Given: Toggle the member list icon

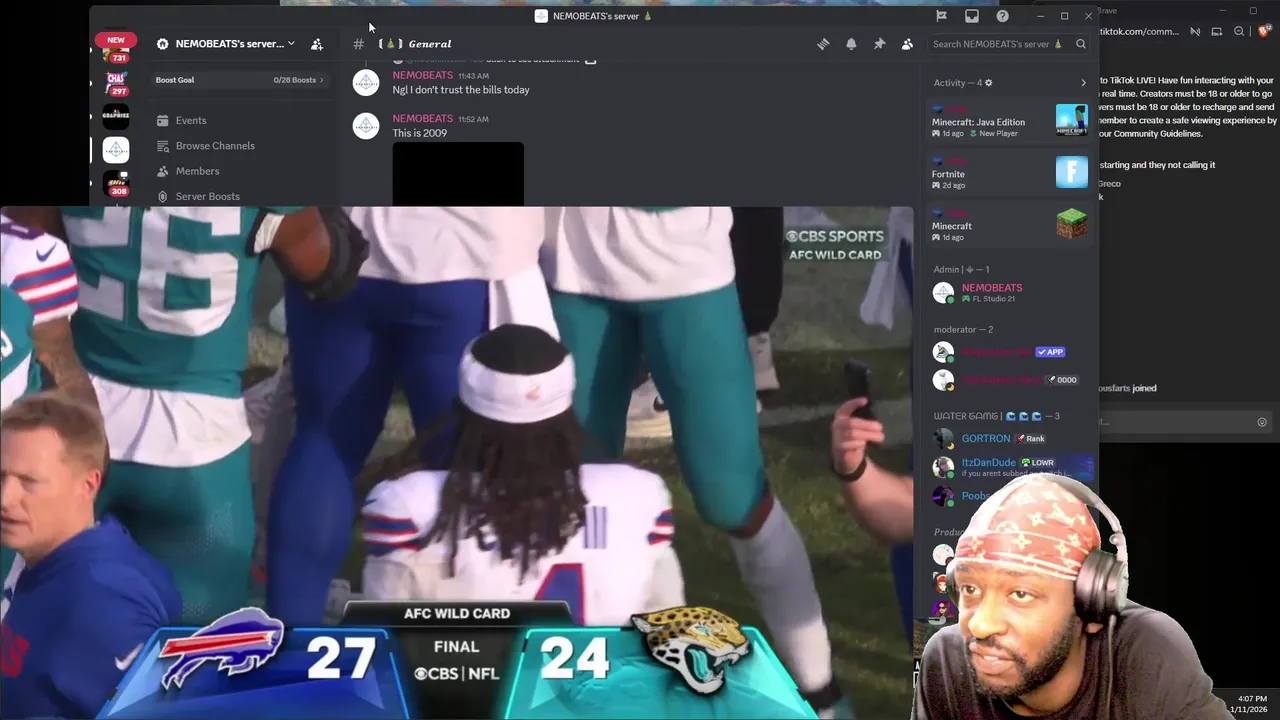Looking at the screenshot, I should coord(907,44).
